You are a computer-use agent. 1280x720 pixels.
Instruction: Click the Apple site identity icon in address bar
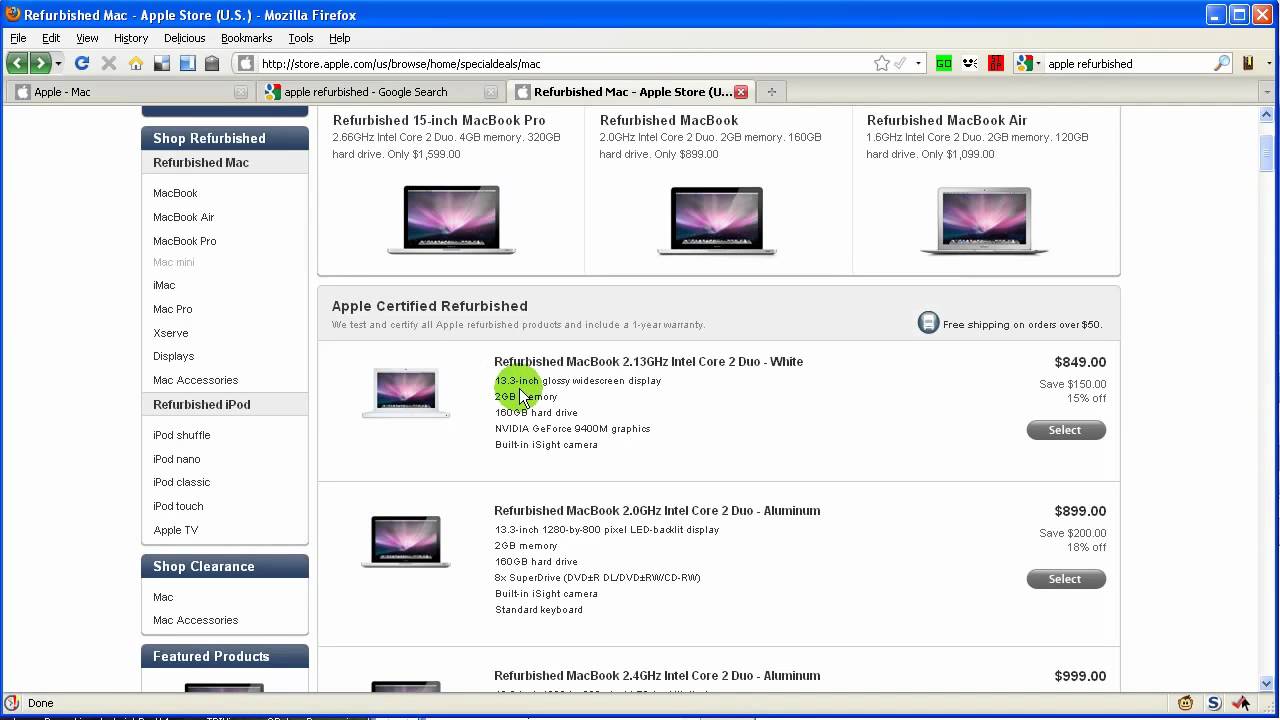(246, 63)
